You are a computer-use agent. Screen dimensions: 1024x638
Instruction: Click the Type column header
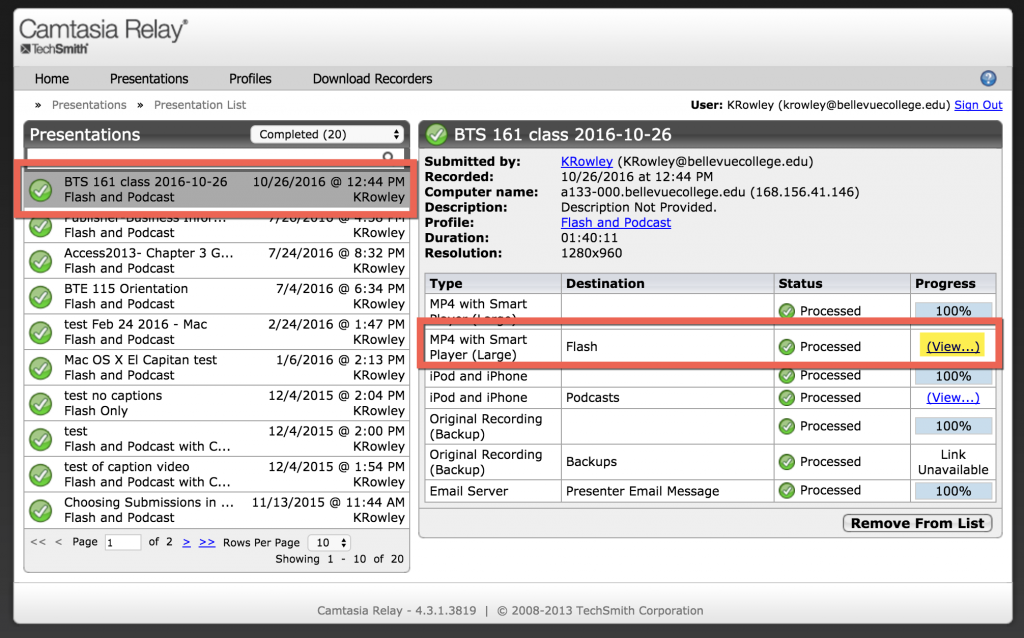click(493, 283)
